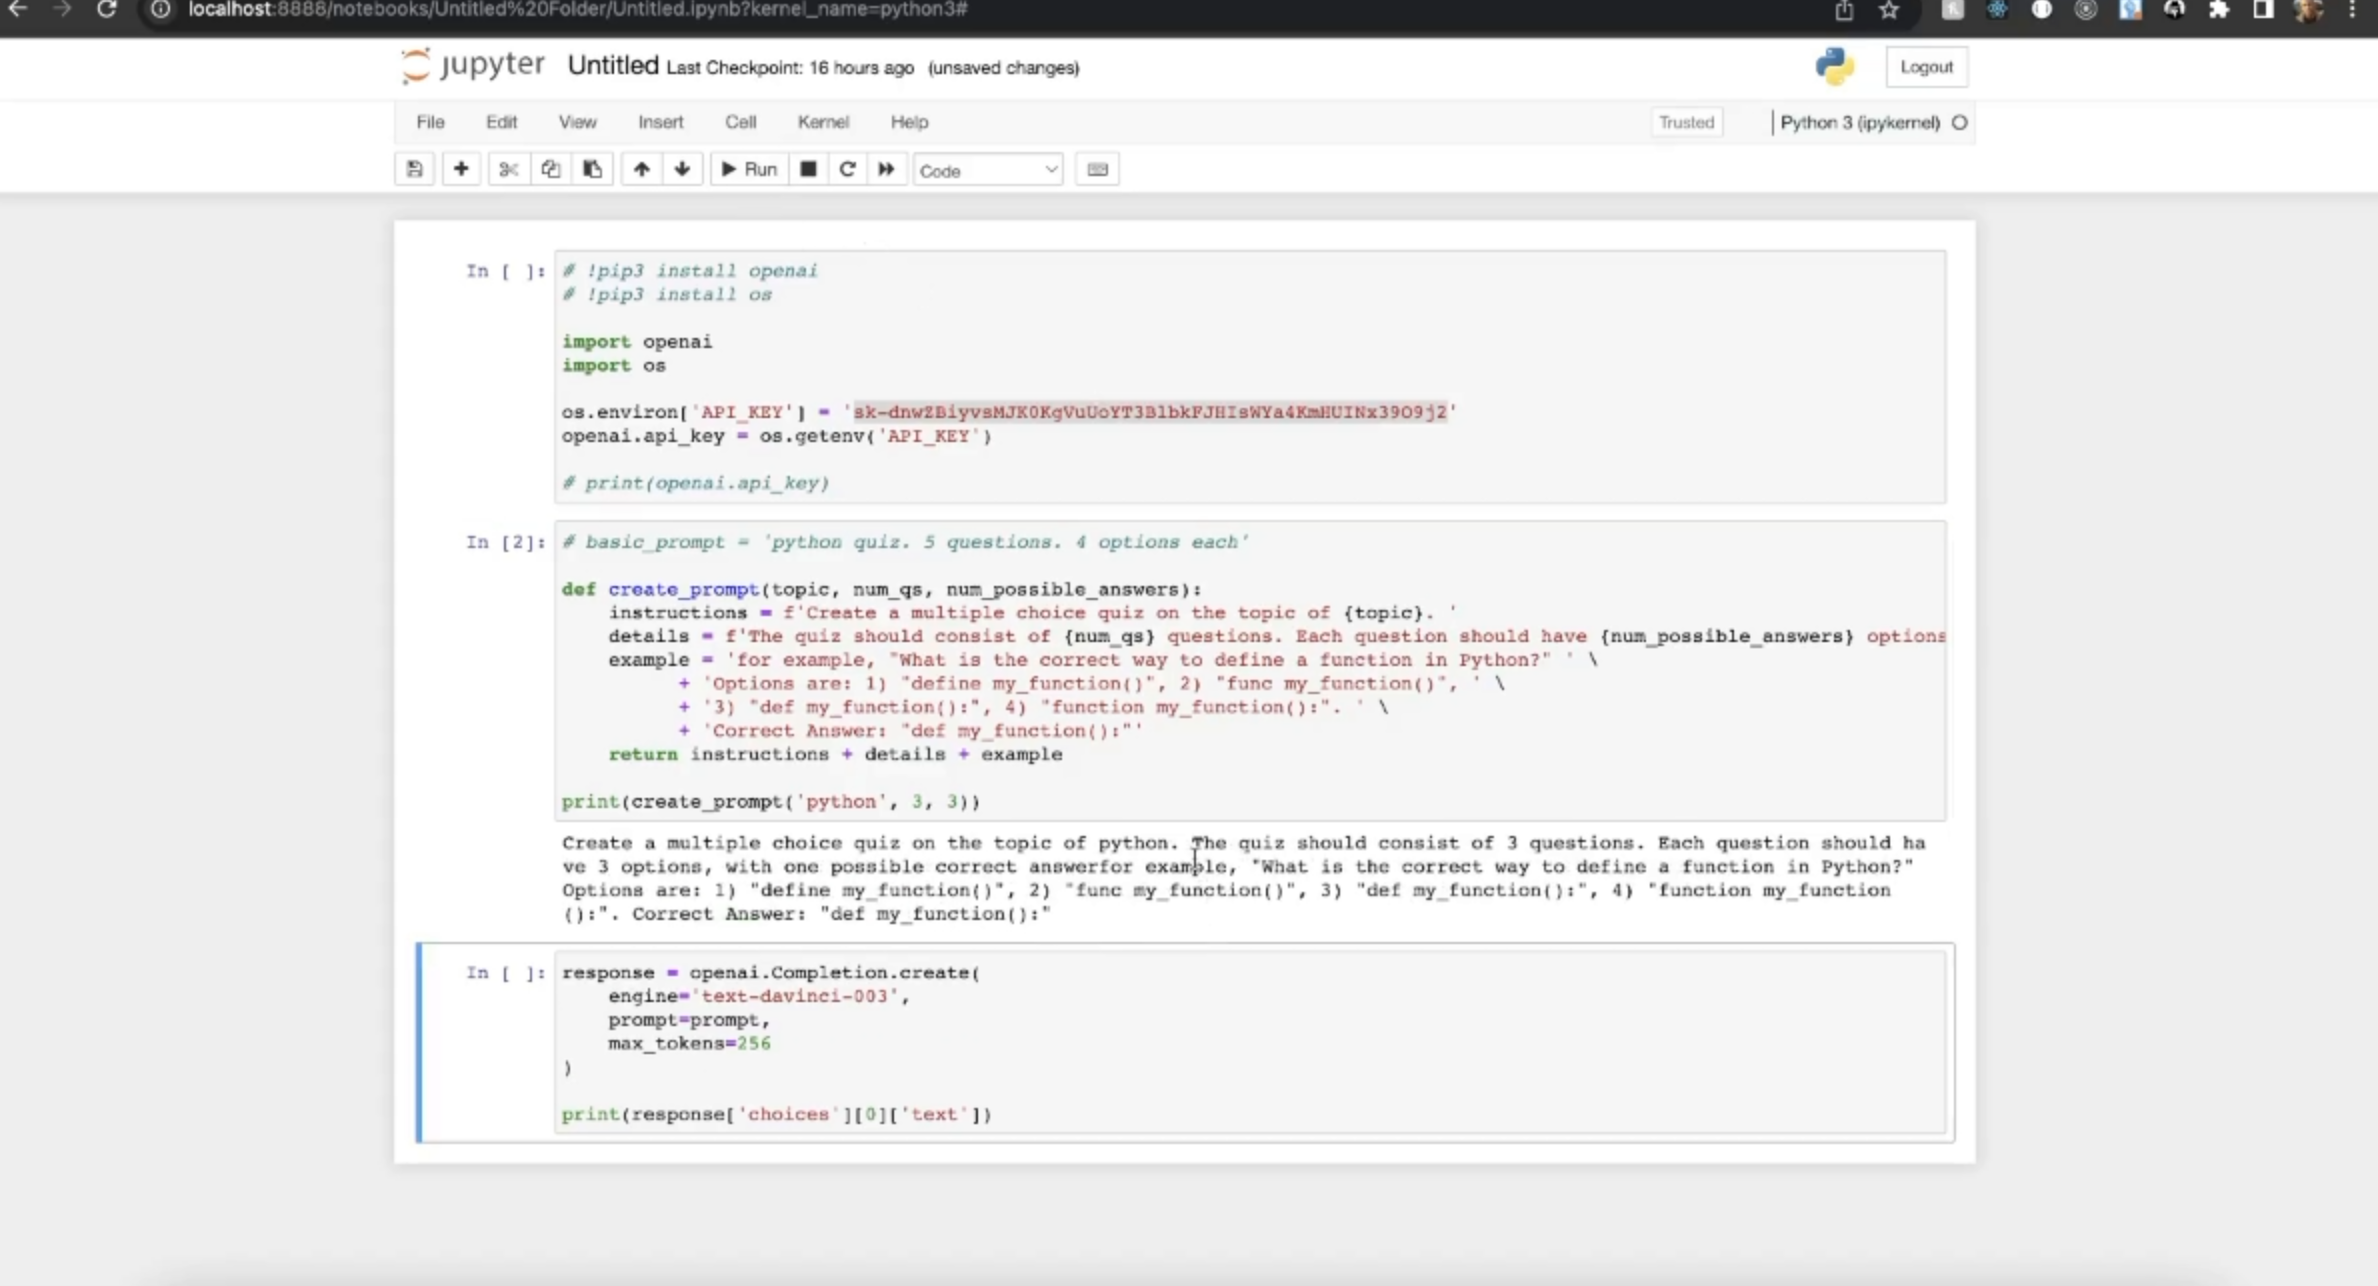Screen dimensions: 2378x1286
Task: Interrupt the kernel with stop icon
Action: pos(808,169)
